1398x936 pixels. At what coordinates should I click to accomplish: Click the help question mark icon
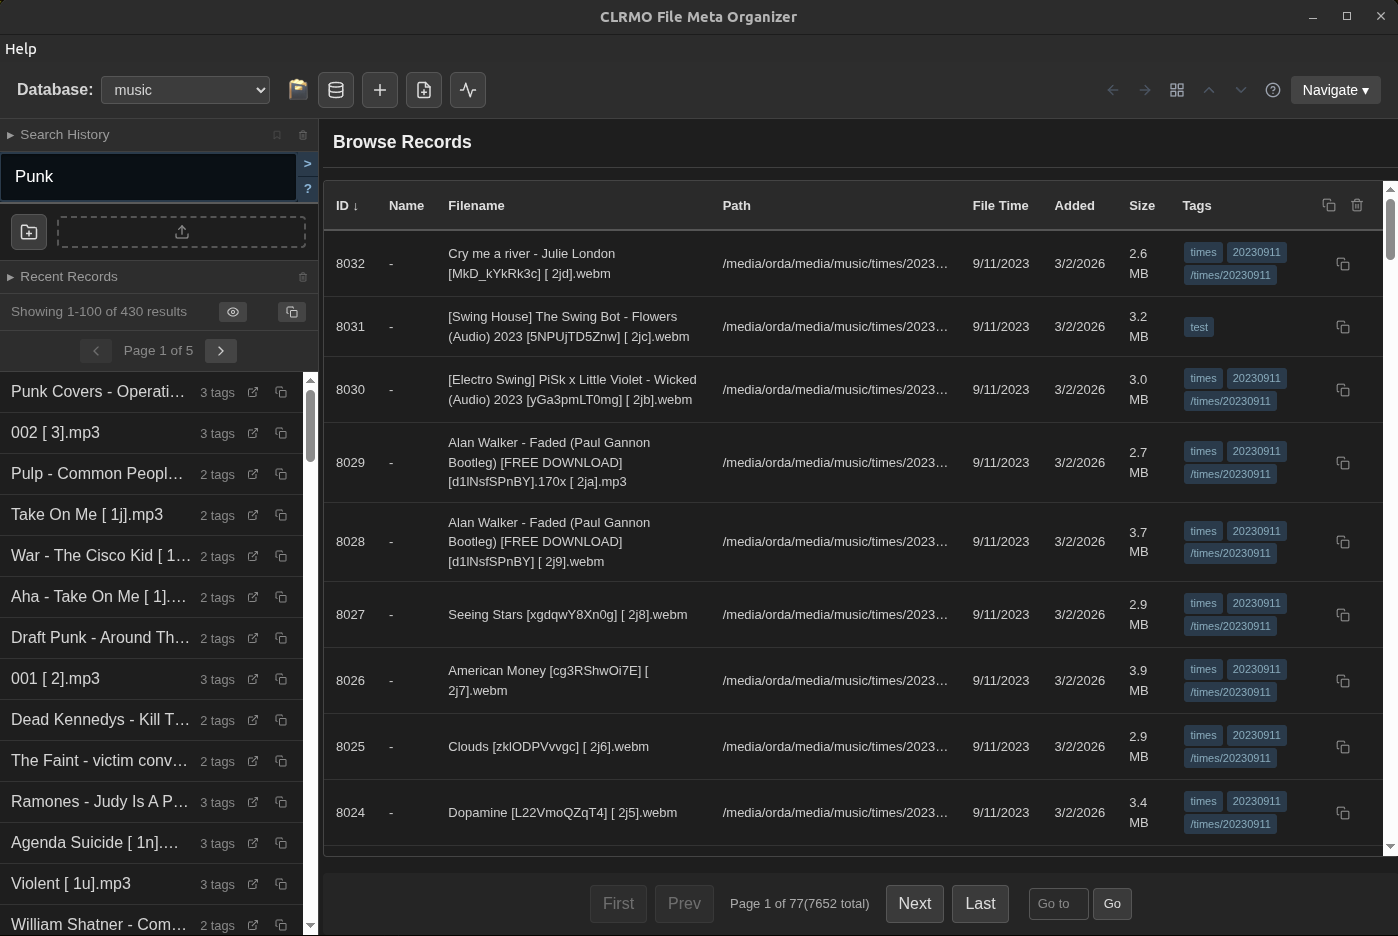(1273, 90)
